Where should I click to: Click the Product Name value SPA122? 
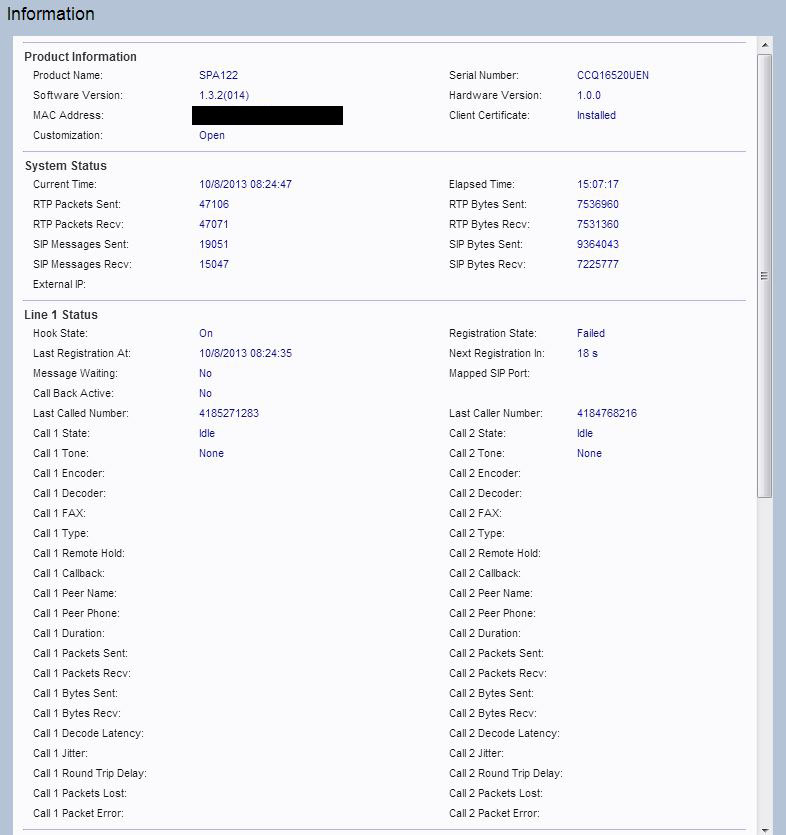click(x=218, y=75)
